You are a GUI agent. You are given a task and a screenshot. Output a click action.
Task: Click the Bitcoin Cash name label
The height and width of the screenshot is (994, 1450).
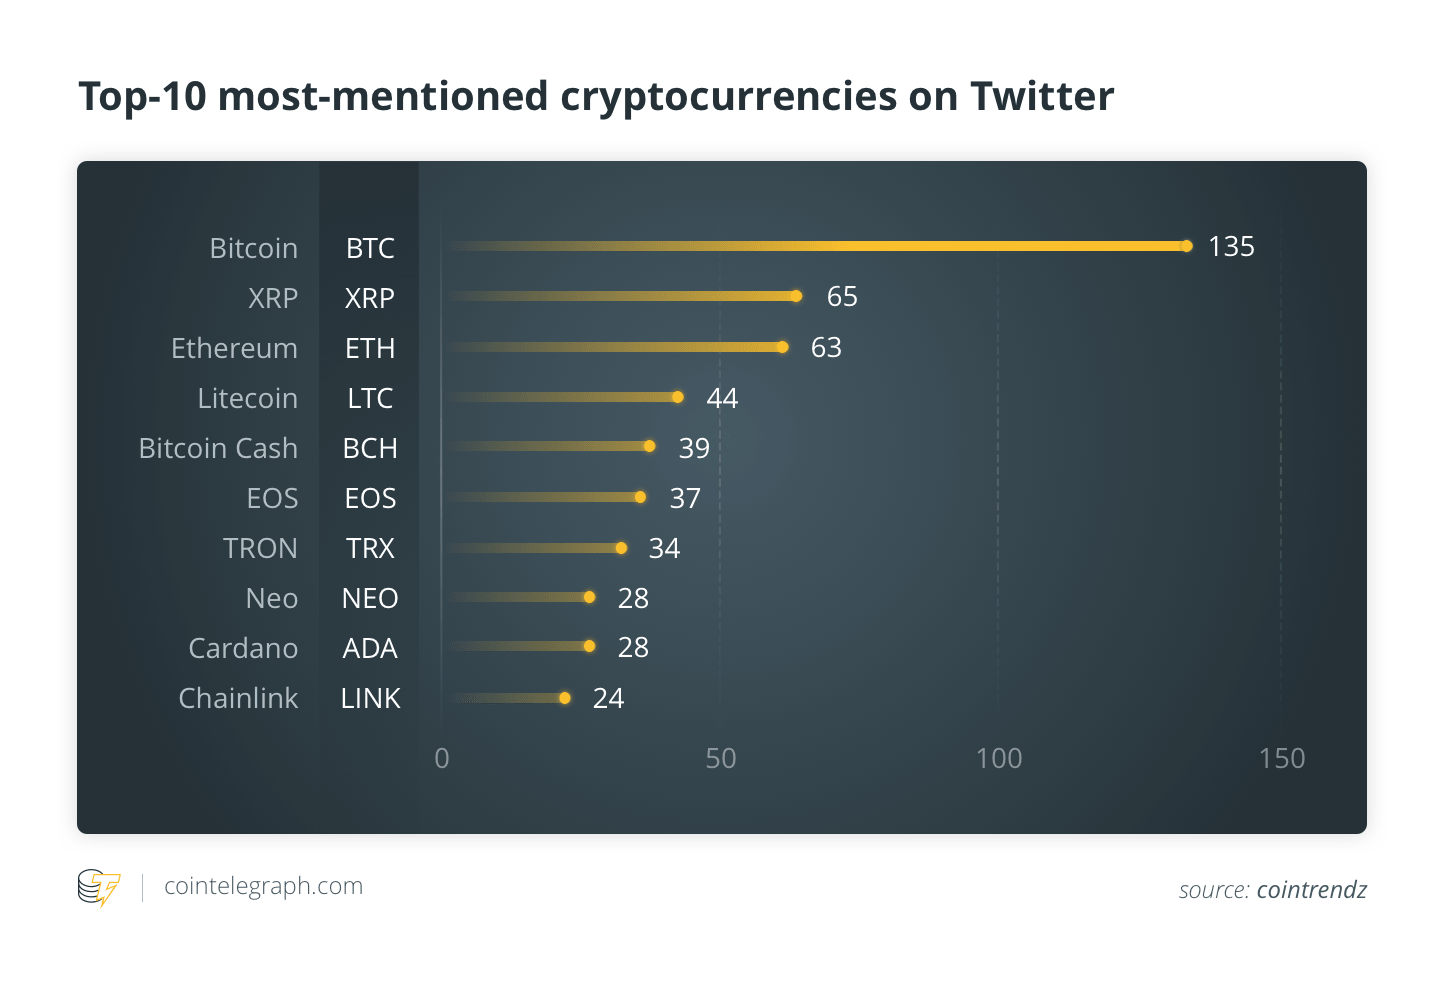[218, 448]
